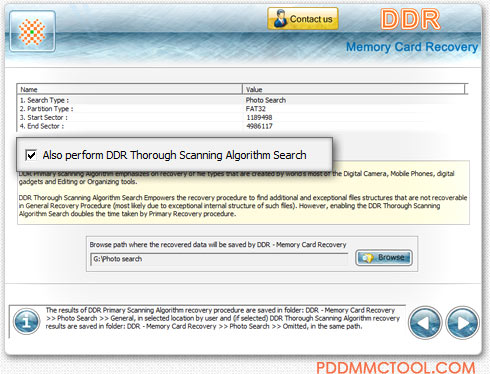Click the recovery path field showing G:\Photo search
The image size is (490, 374).
point(219,259)
